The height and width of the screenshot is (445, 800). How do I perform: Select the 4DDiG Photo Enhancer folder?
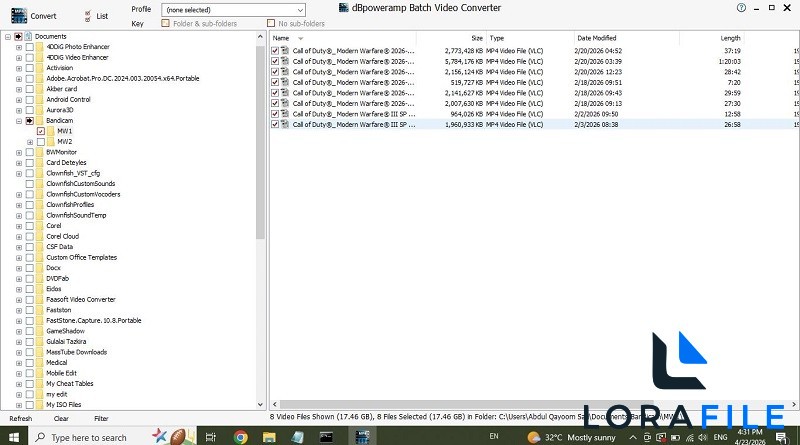click(78, 46)
